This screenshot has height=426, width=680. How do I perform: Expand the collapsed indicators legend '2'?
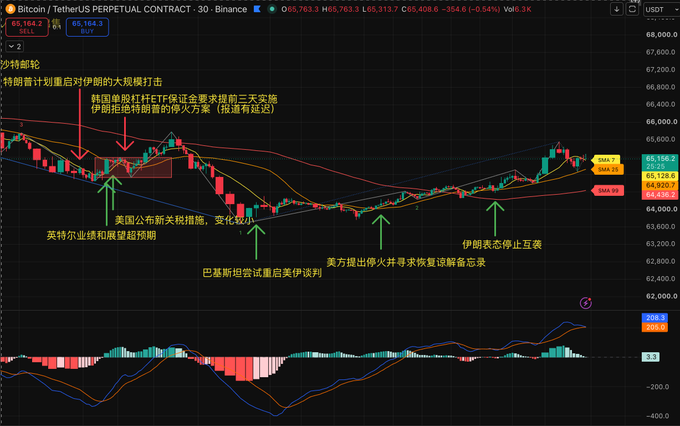coord(14,46)
